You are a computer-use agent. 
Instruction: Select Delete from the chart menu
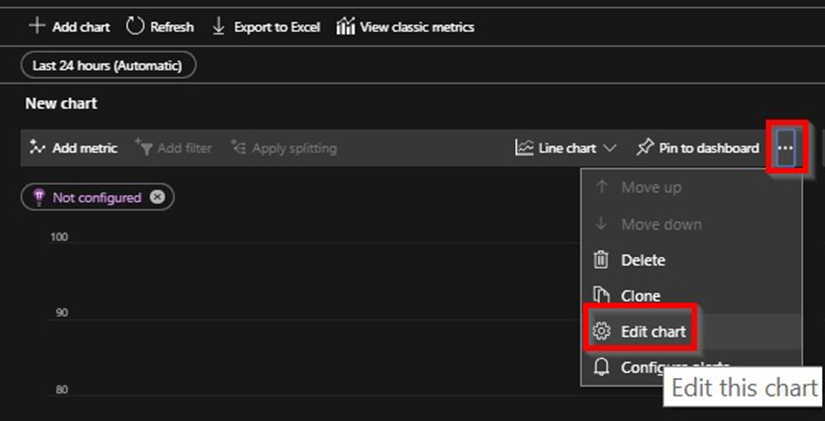(x=643, y=260)
